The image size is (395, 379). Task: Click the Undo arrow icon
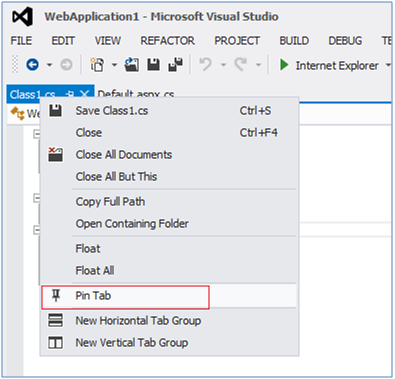click(x=205, y=64)
